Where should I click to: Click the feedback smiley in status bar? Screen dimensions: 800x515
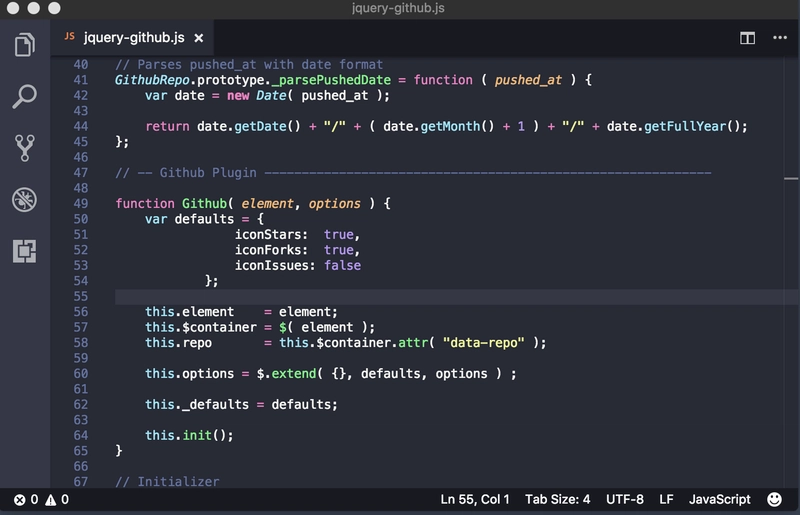(x=774, y=499)
